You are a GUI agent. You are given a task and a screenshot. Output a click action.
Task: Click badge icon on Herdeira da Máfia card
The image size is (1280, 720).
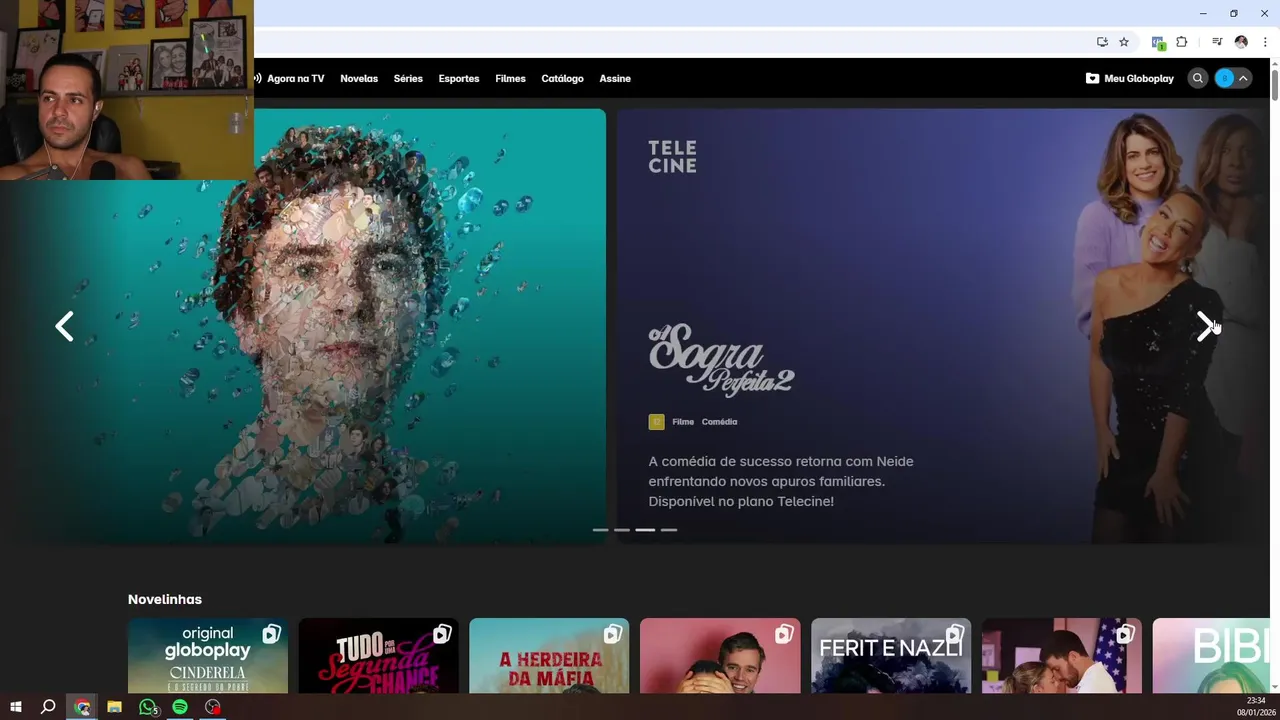tap(613, 634)
